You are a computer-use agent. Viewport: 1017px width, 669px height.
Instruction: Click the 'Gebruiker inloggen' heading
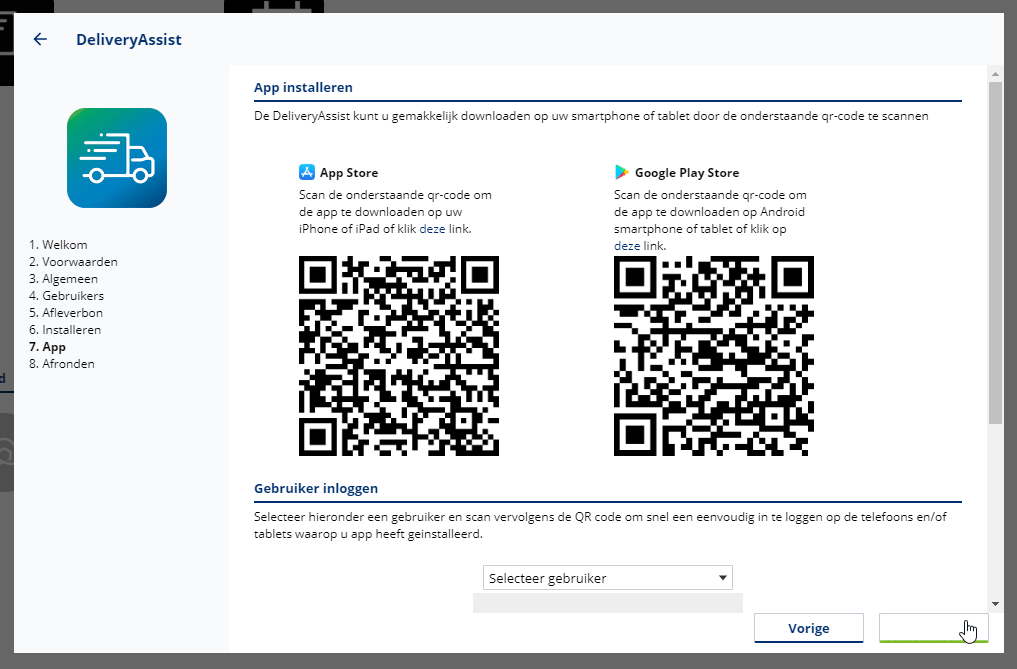[316, 488]
